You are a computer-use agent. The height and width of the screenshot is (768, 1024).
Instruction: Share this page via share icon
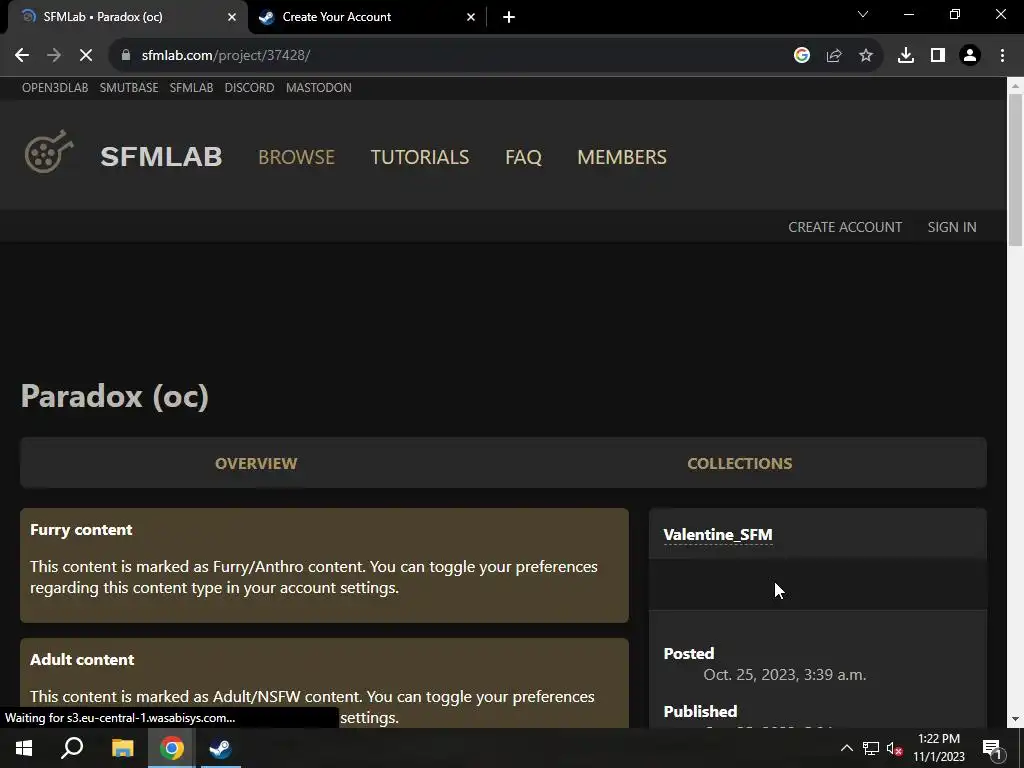[x=834, y=56]
